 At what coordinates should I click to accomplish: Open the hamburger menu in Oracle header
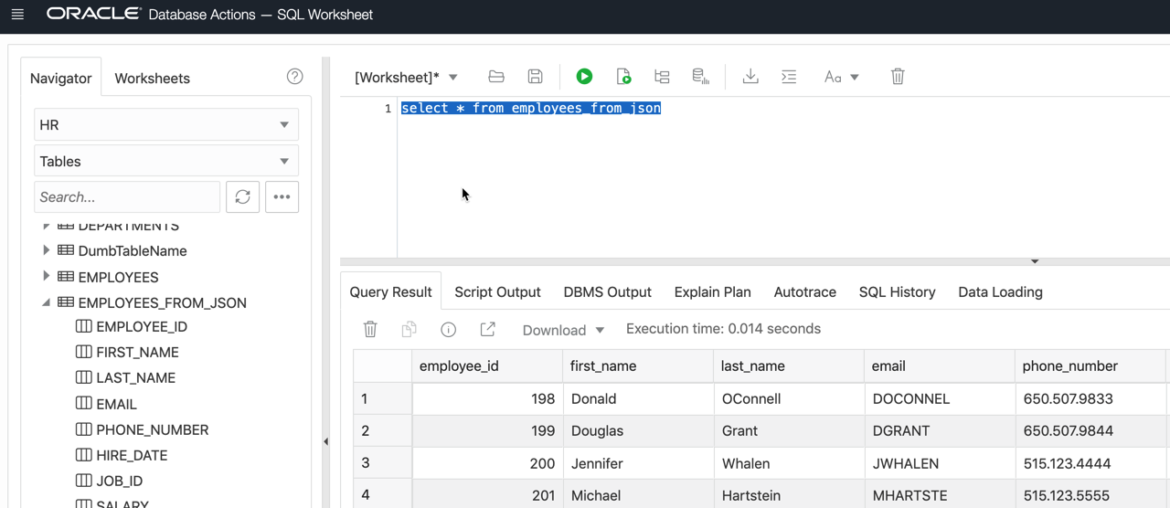pos(17,15)
